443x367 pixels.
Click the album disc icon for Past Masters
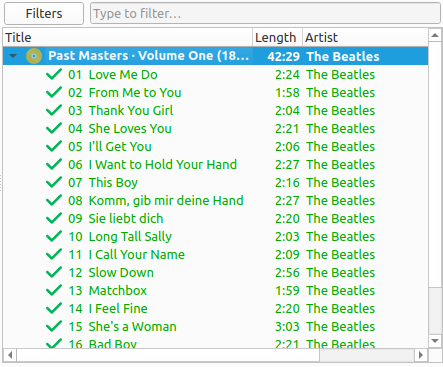(x=34, y=56)
